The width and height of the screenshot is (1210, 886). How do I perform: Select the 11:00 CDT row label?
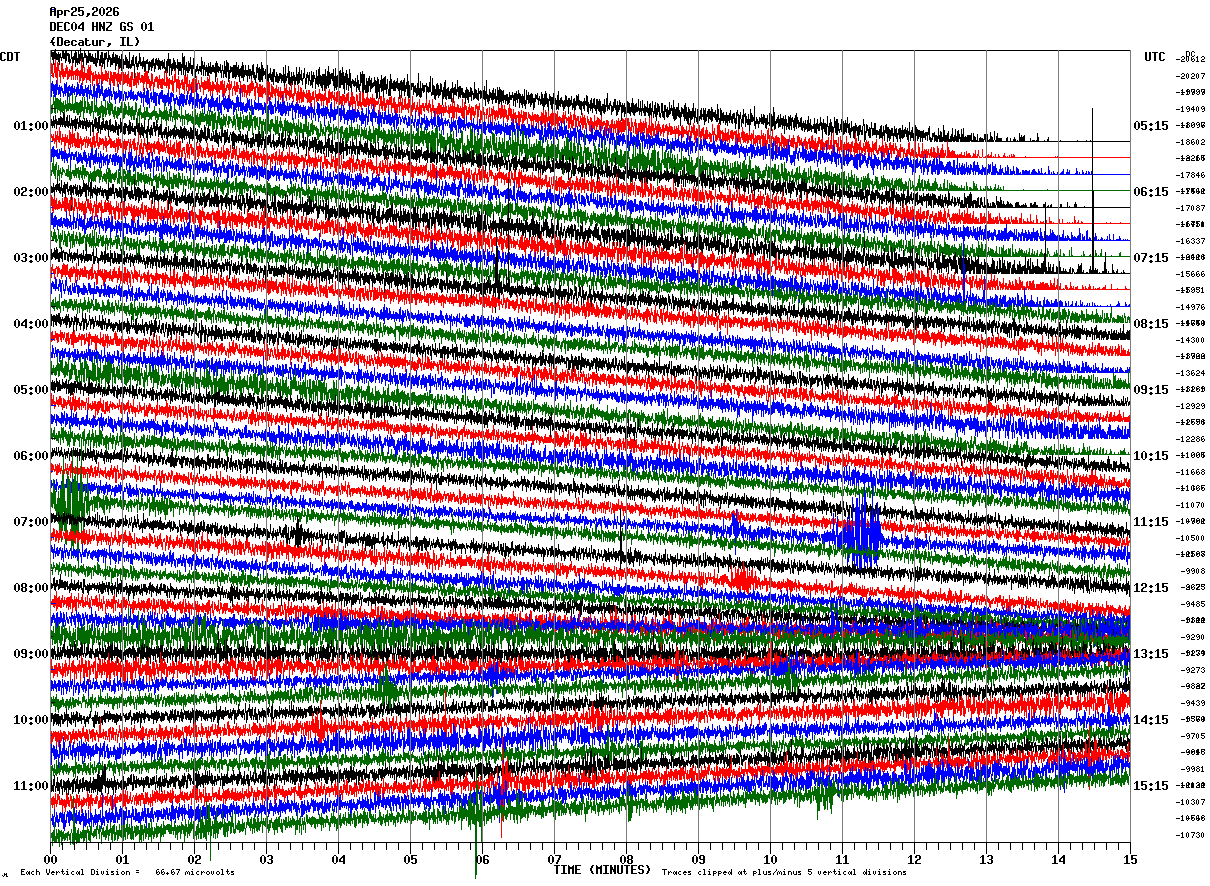[31, 786]
